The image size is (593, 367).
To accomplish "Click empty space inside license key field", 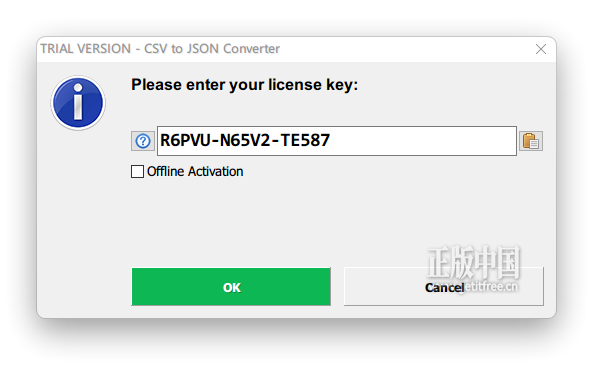I will pos(424,141).
